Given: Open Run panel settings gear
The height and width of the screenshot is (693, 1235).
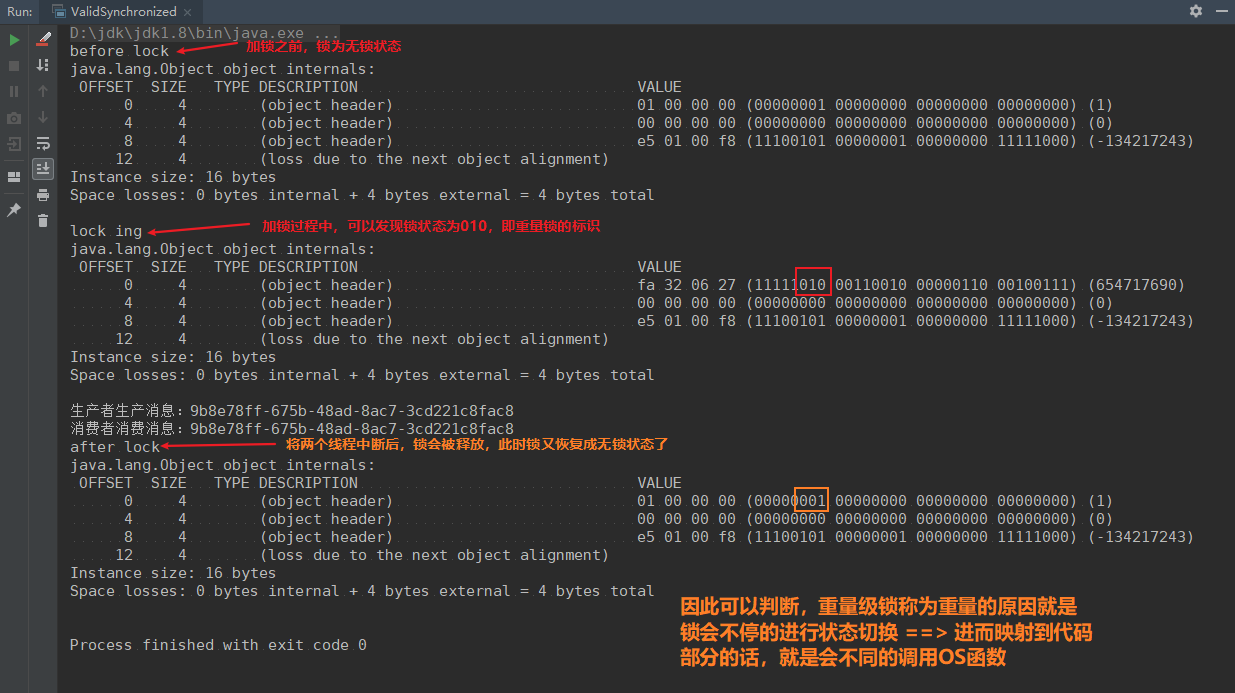Looking at the screenshot, I should click(1196, 11).
